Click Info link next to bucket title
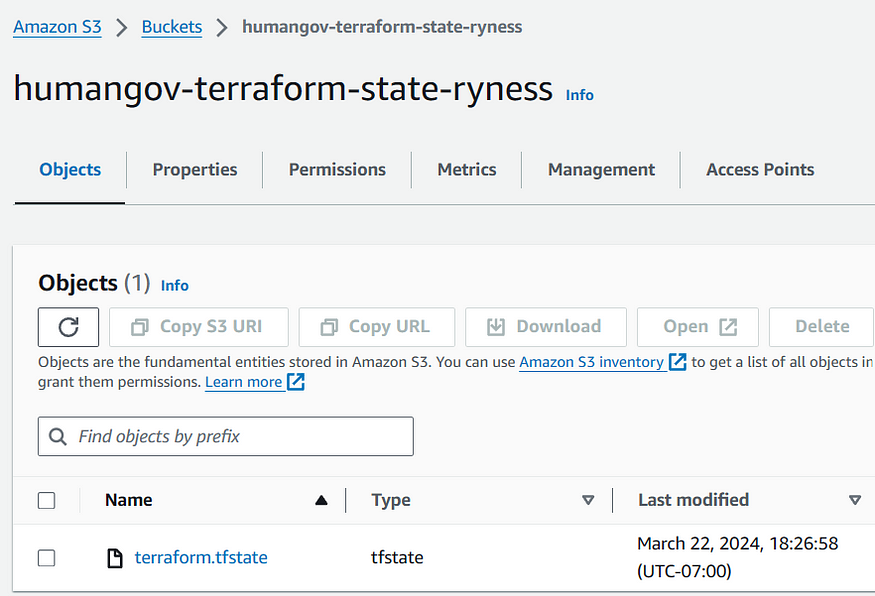The height and width of the screenshot is (596, 875). tap(580, 95)
